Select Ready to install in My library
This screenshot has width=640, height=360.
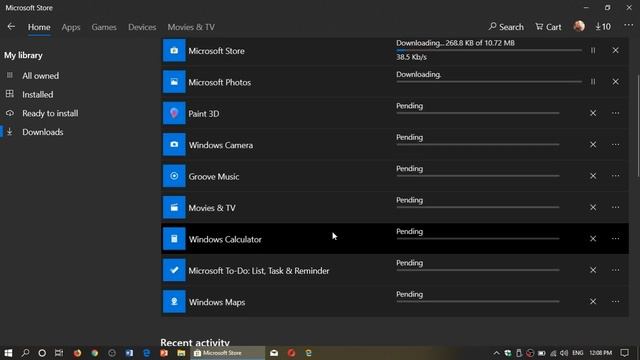[x=50, y=113]
